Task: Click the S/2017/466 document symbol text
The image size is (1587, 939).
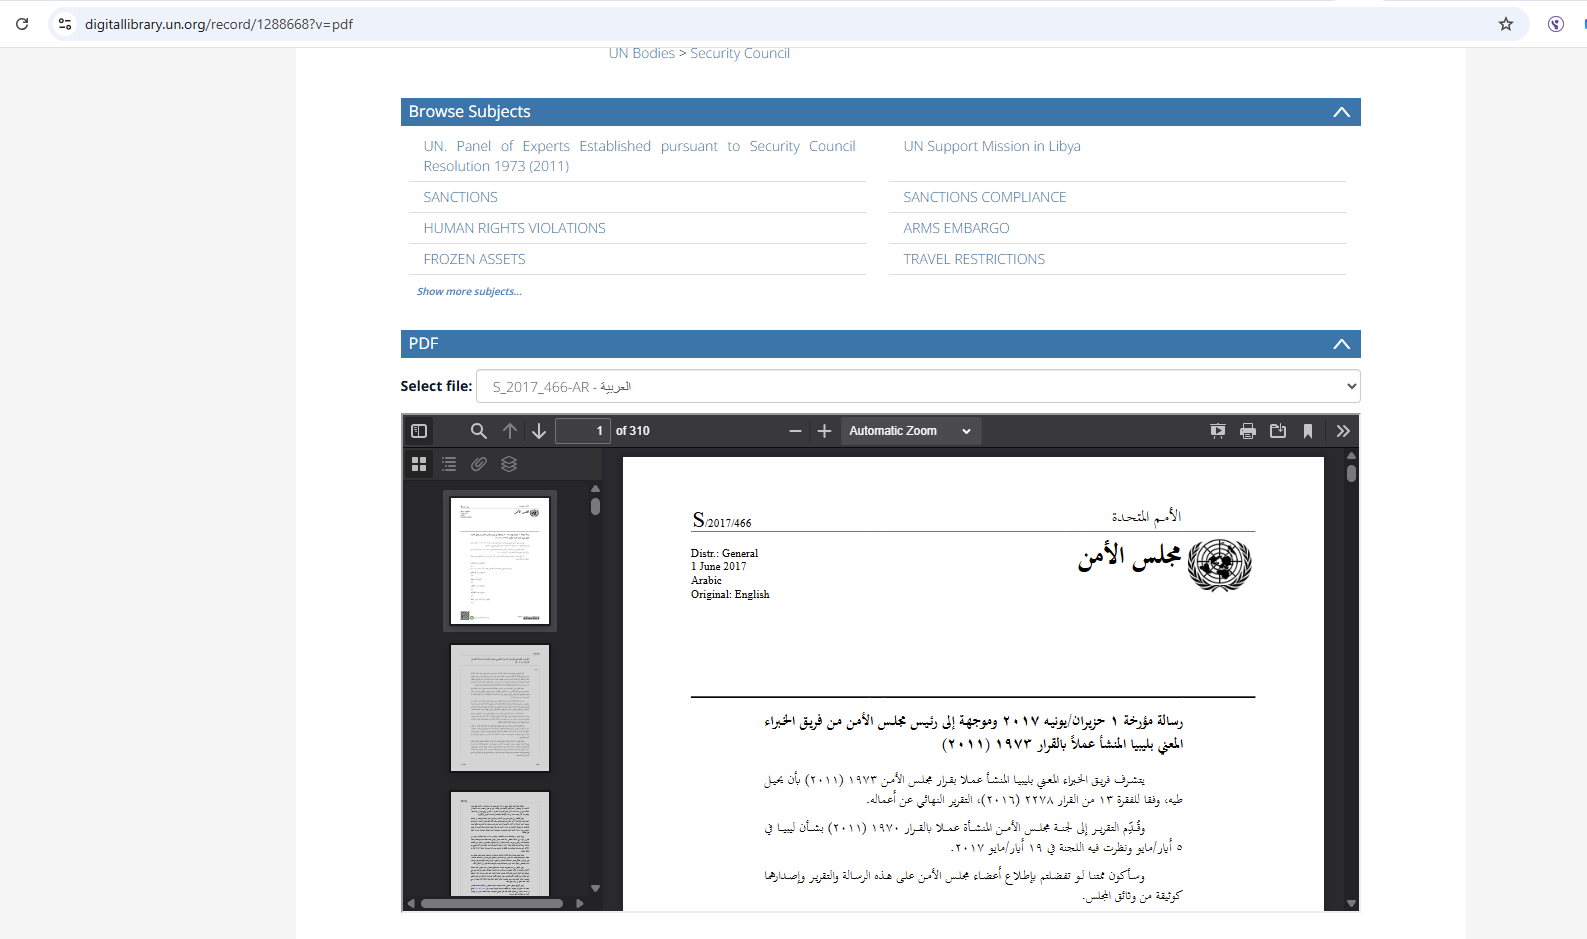Action: (x=722, y=520)
